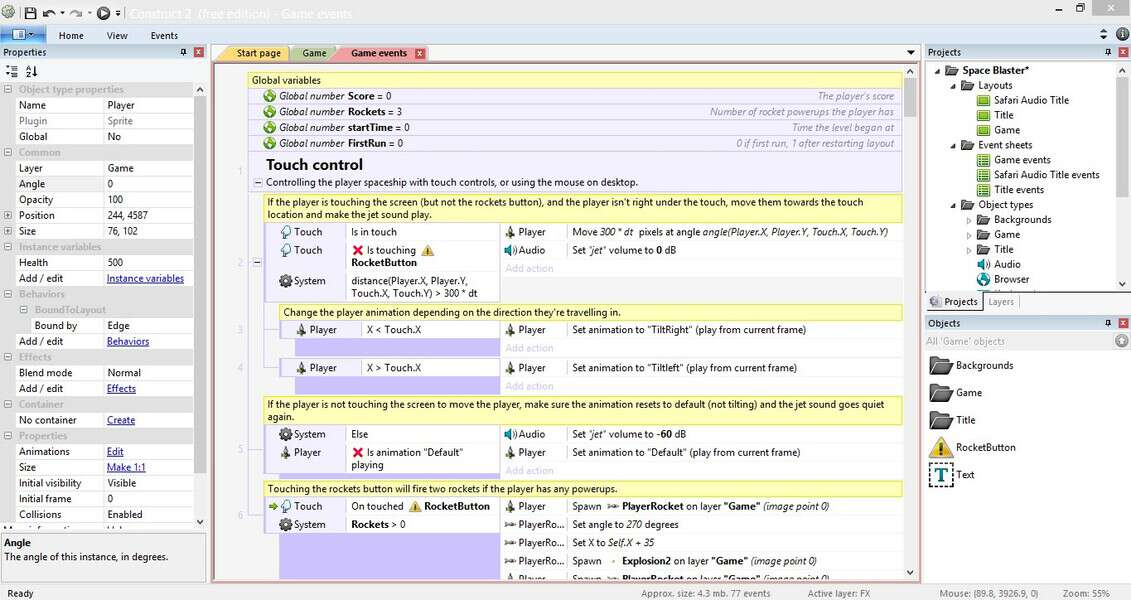Save the project with the floppy disk icon
Screen dimensions: 1131x600
pyautogui.click(x=30, y=12)
